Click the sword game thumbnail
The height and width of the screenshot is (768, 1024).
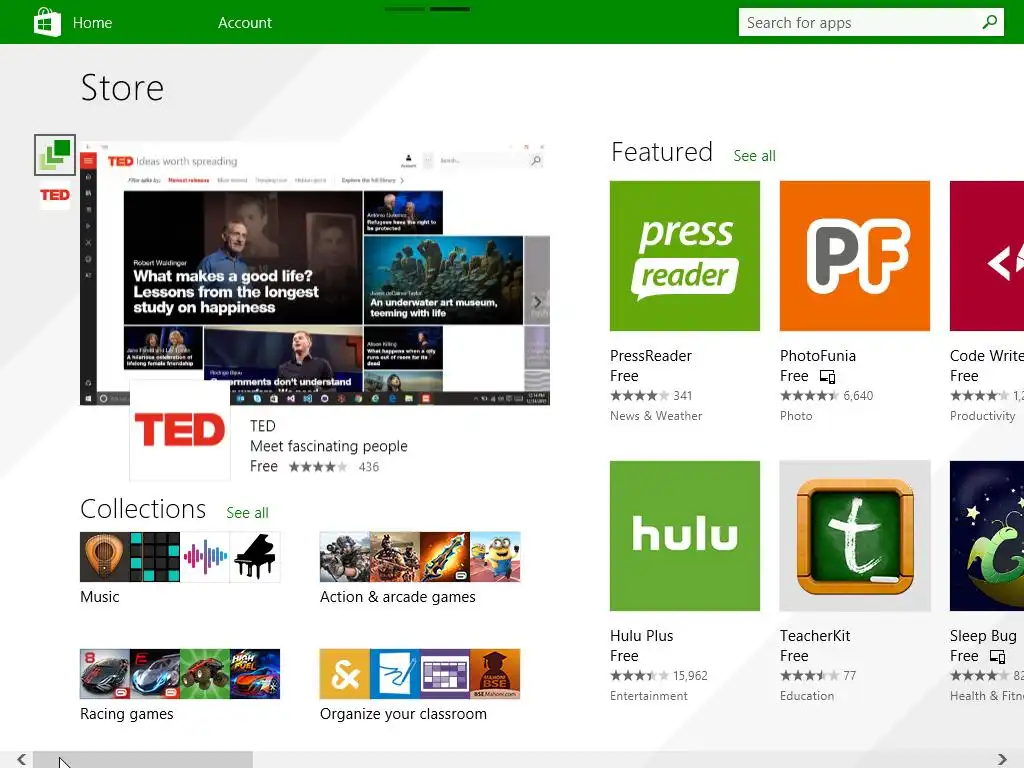click(445, 557)
